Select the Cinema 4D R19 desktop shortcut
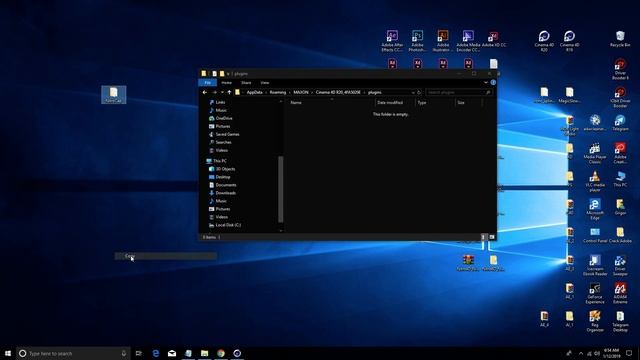 (x=569, y=41)
